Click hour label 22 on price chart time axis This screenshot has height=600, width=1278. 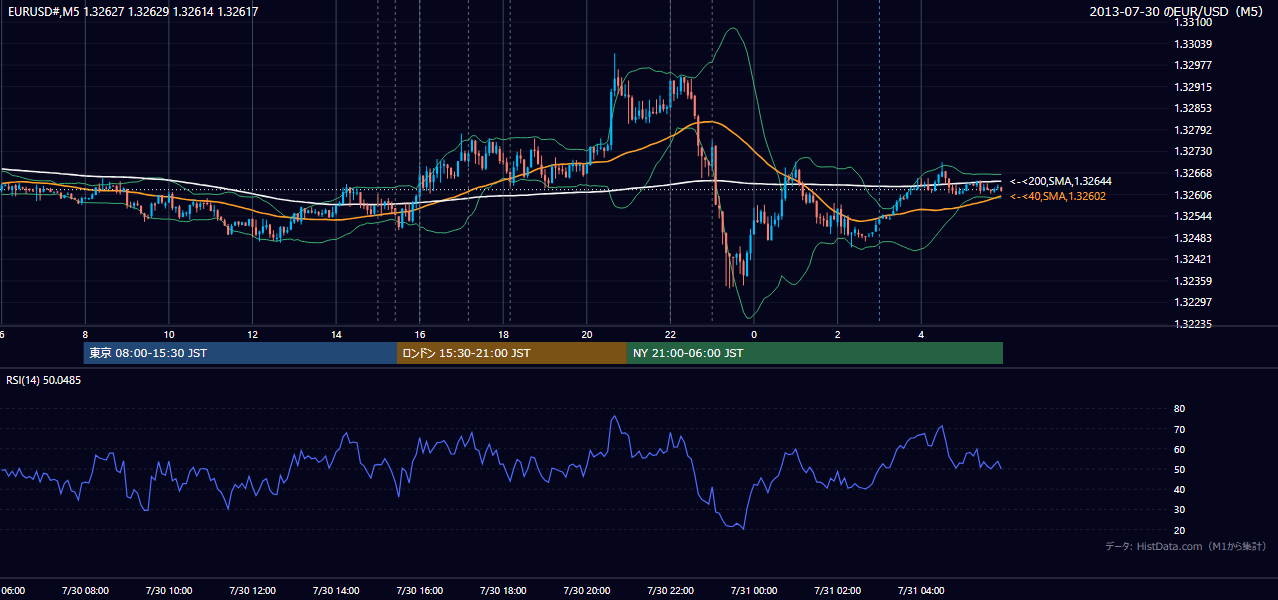671,334
